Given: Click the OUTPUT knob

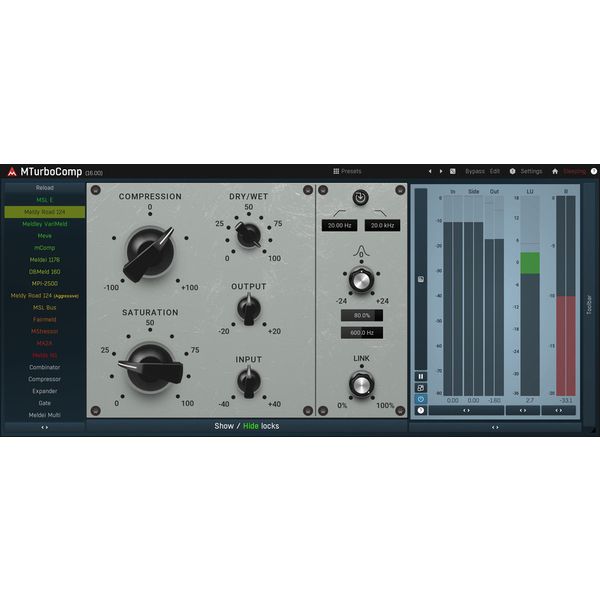Looking at the screenshot, I should (249, 308).
